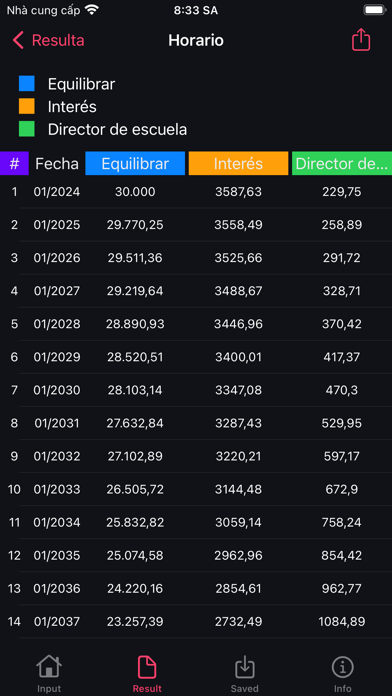Select interest value 3525,66

click(238, 258)
